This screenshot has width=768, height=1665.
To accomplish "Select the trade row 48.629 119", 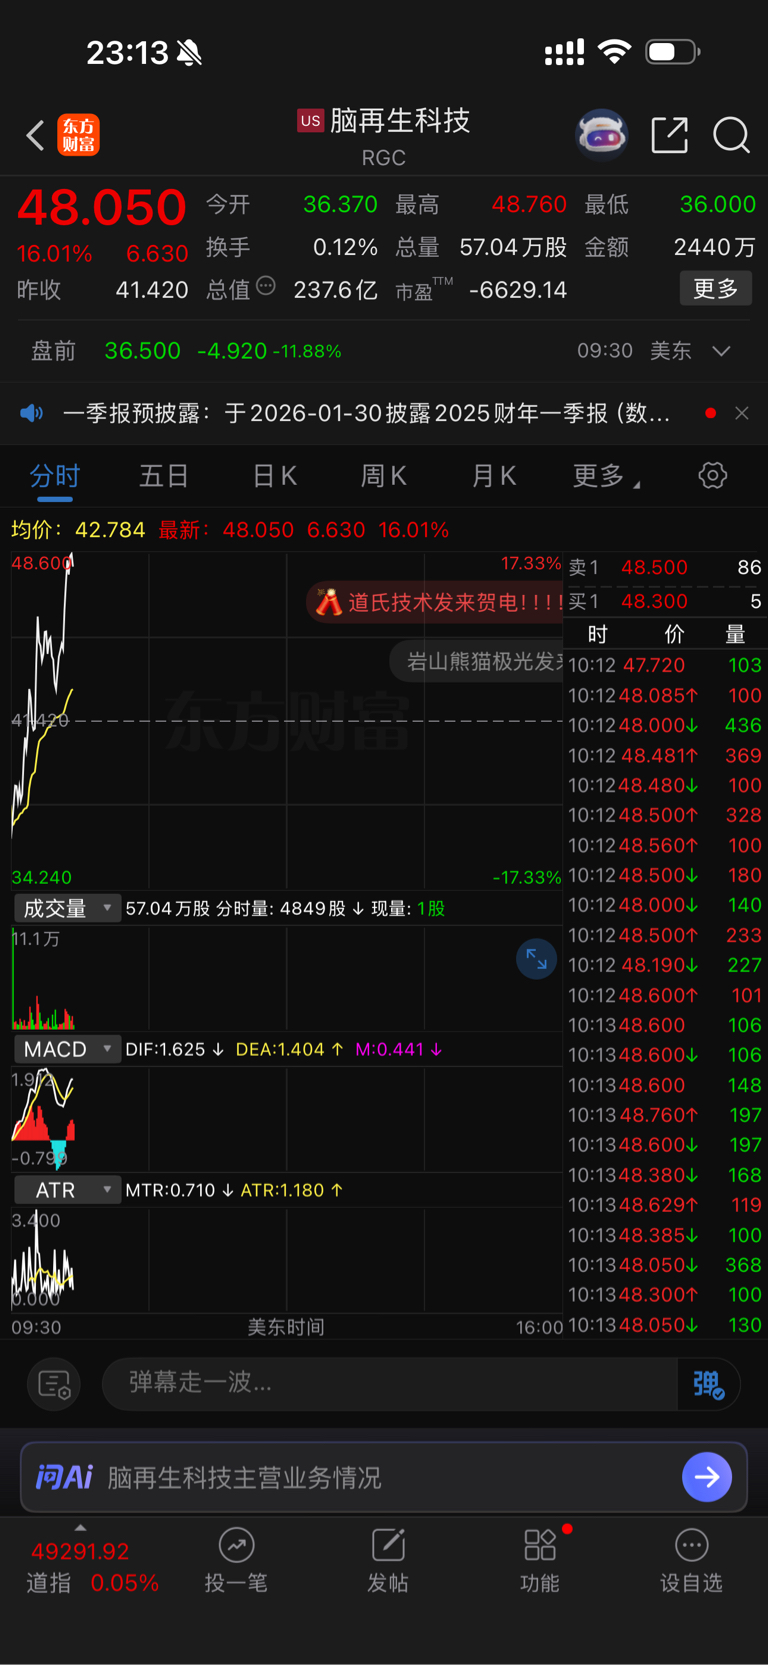I will (665, 1205).
